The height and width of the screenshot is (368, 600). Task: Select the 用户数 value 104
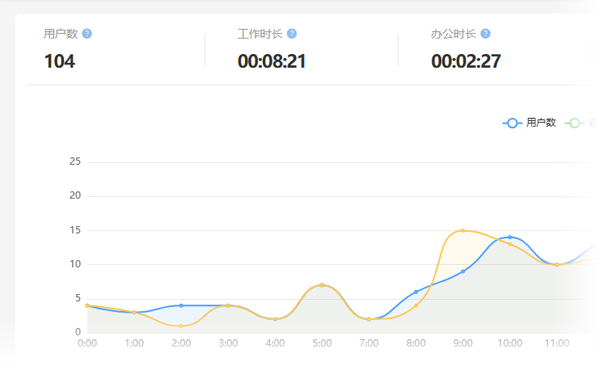tap(60, 61)
